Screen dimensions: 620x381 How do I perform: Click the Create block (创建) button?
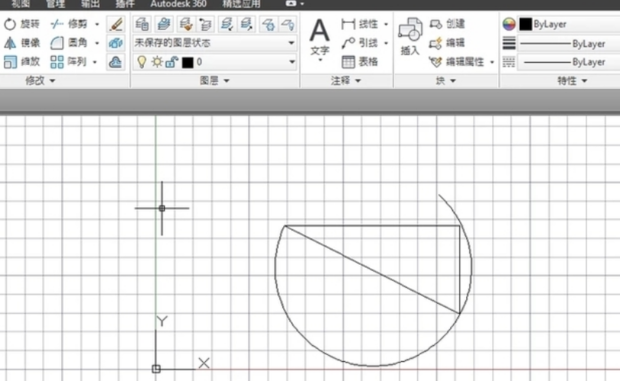click(x=447, y=24)
